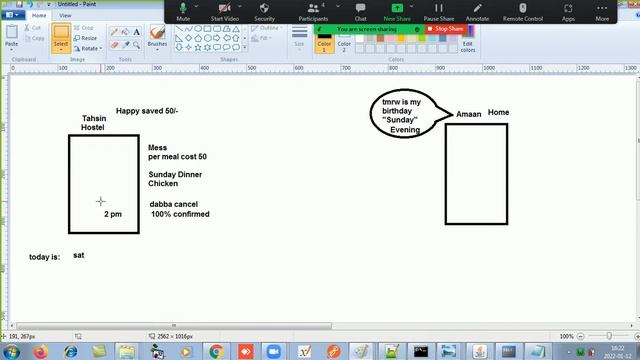Open the Paint file menu button

coord(13,15)
